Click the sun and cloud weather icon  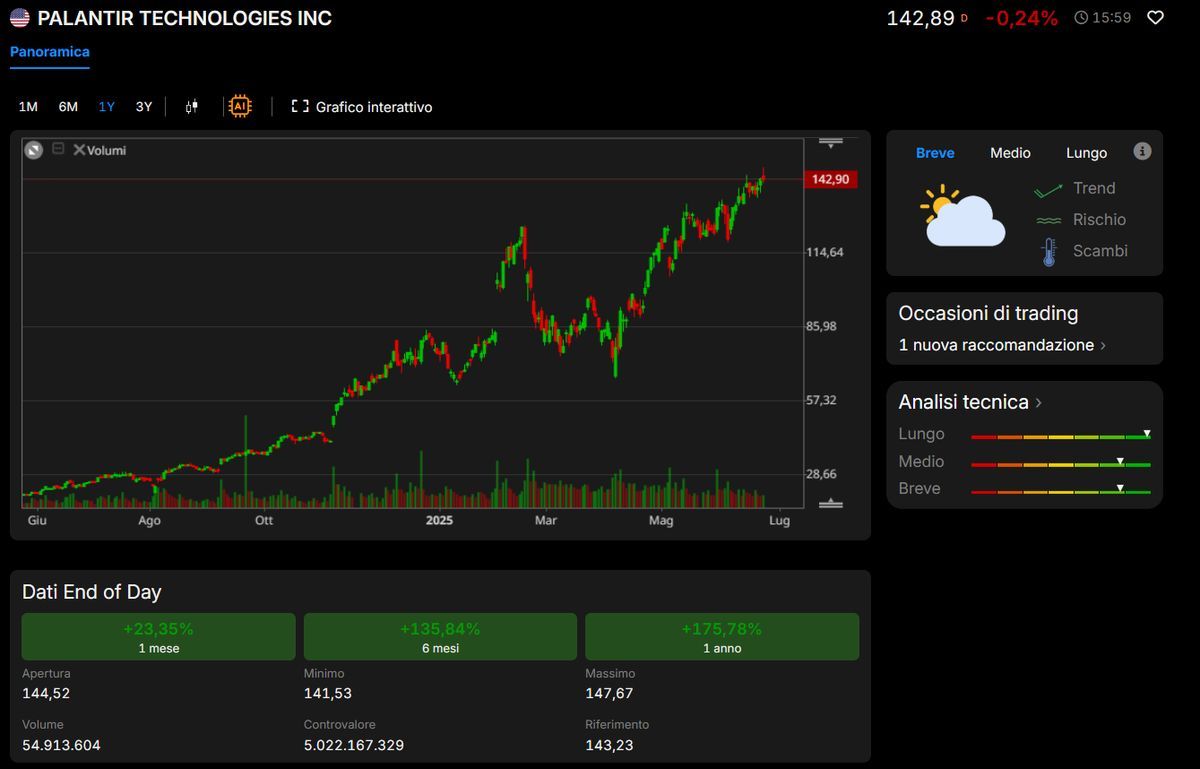point(962,215)
